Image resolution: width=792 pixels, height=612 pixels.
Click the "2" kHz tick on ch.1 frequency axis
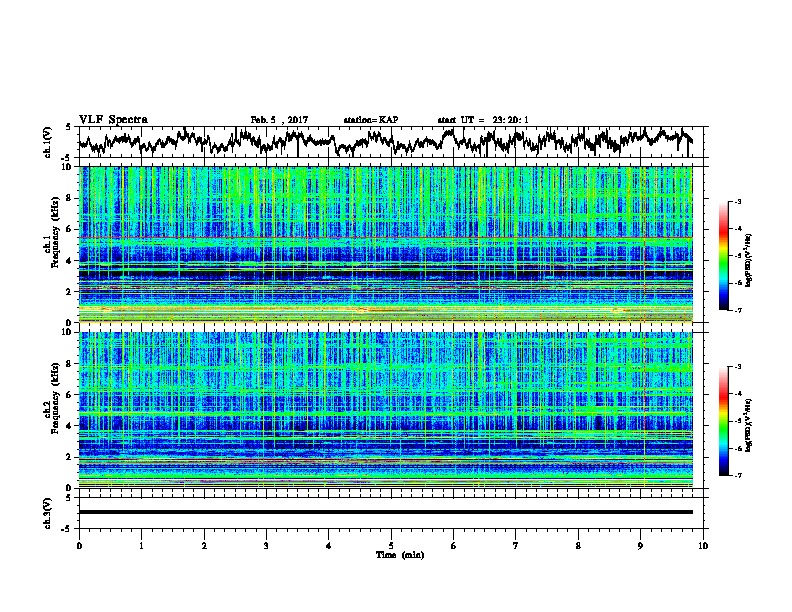tap(69, 291)
